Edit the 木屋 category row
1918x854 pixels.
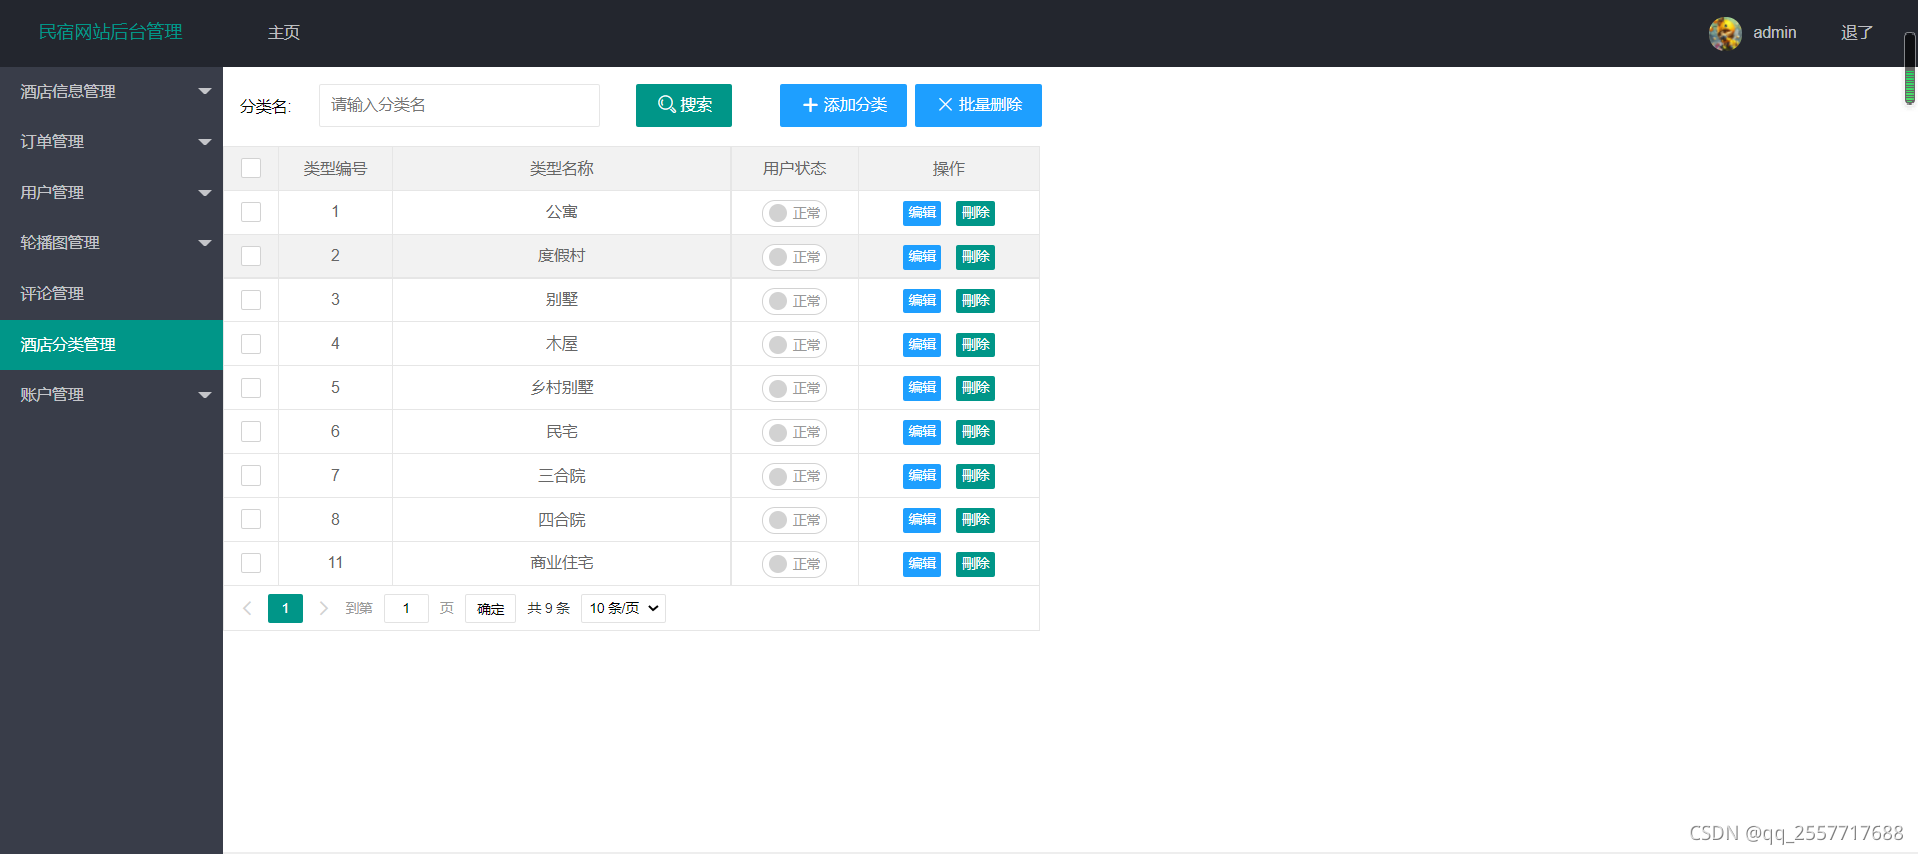click(x=922, y=345)
